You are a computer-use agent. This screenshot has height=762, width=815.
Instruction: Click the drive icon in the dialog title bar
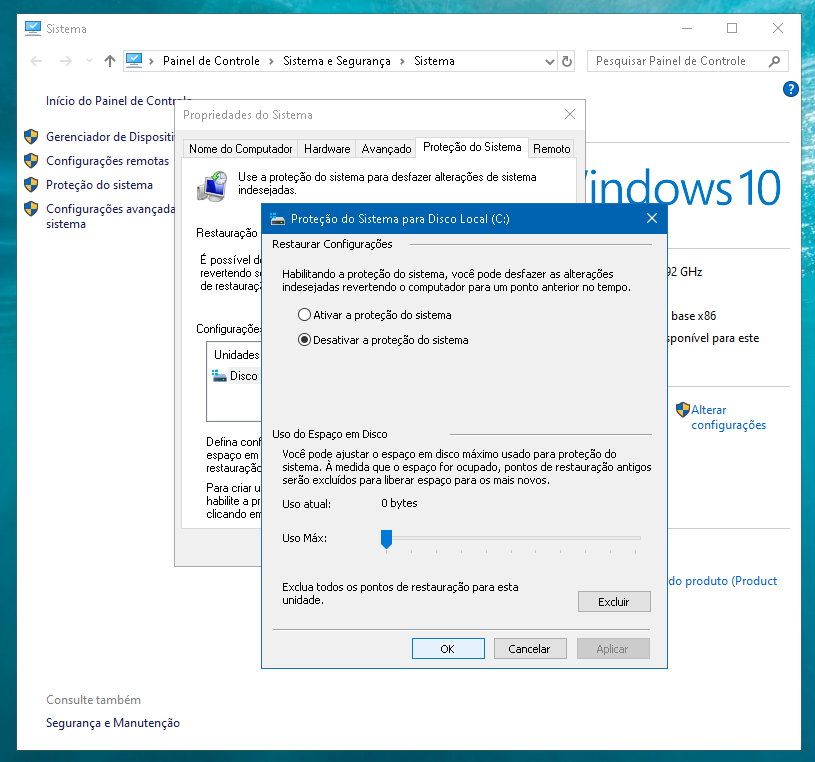tap(278, 219)
